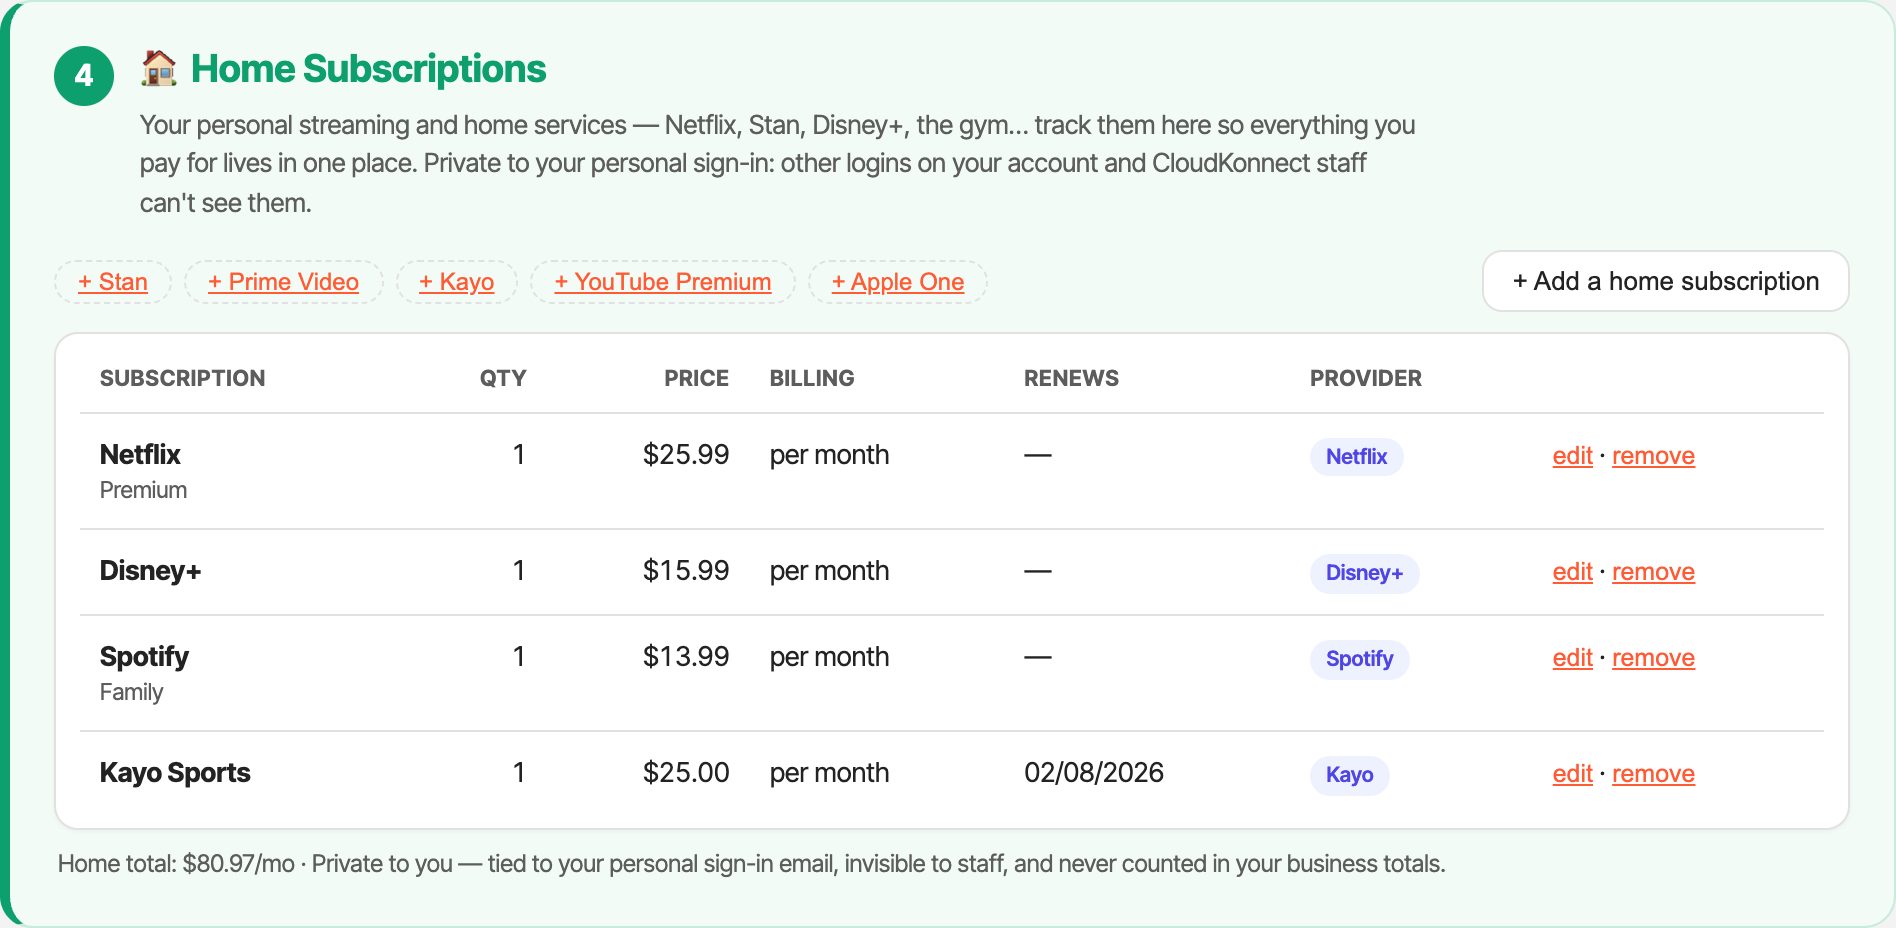Edit the Kayo Sports subscription
Image resolution: width=1896 pixels, height=928 pixels.
[1572, 774]
